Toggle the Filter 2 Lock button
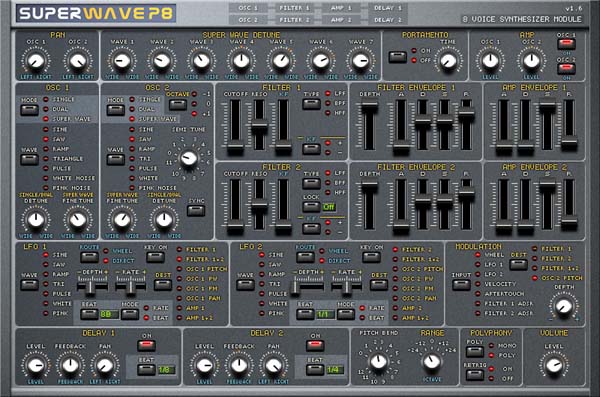The image size is (600, 397). click(x=311, y=207)
